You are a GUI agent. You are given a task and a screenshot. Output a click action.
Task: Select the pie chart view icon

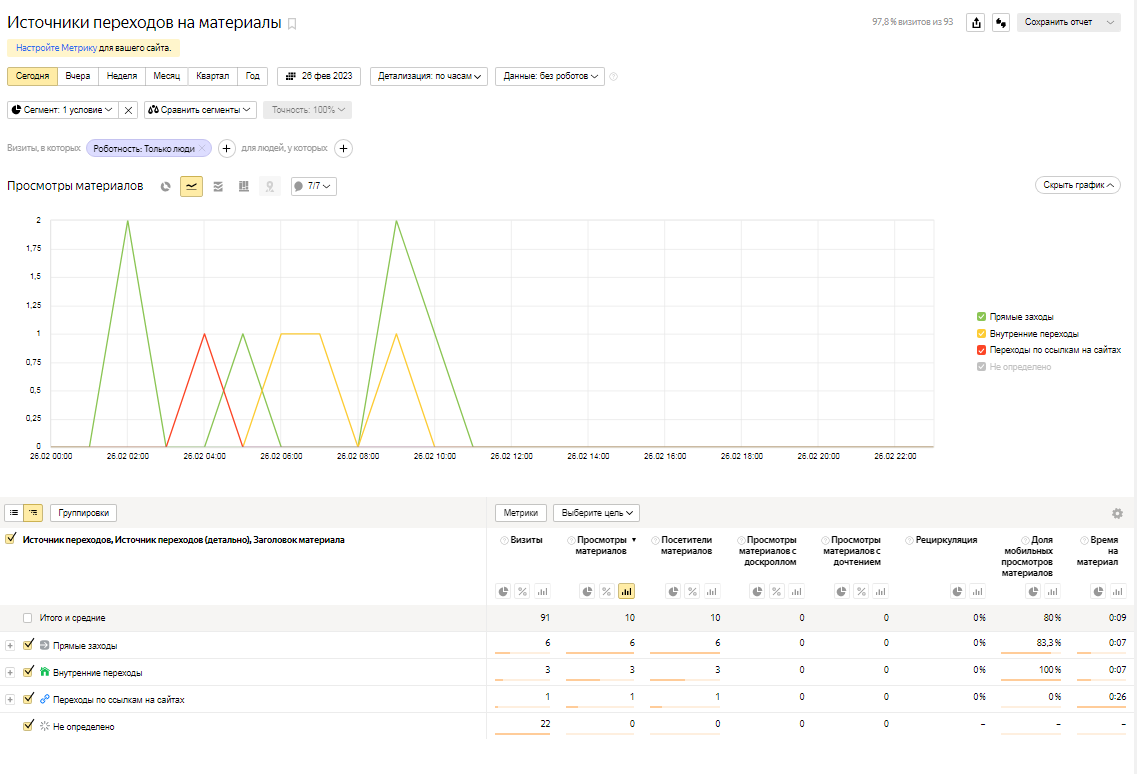pos(165,186)
